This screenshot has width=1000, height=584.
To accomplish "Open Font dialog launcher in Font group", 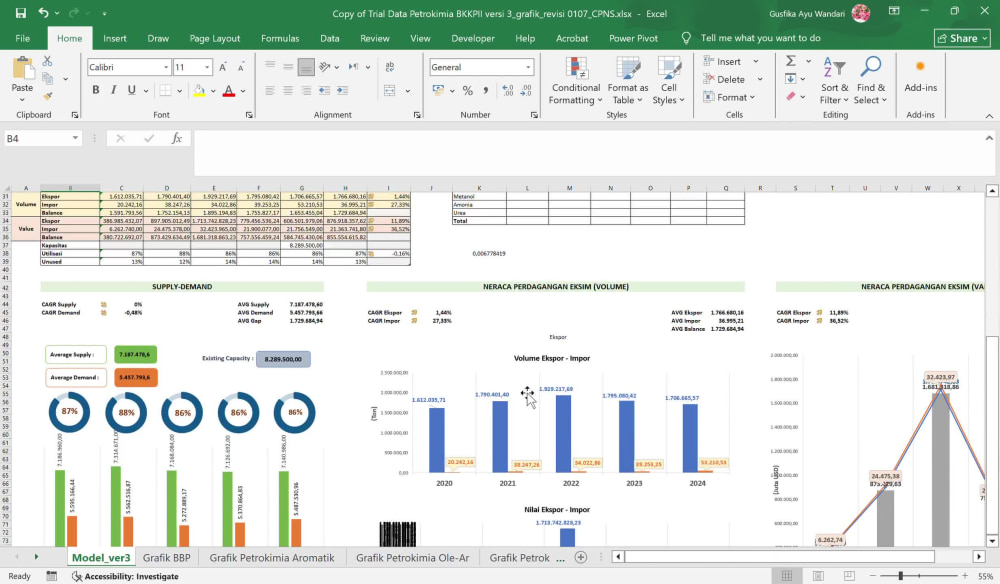I will coord(249,115).
